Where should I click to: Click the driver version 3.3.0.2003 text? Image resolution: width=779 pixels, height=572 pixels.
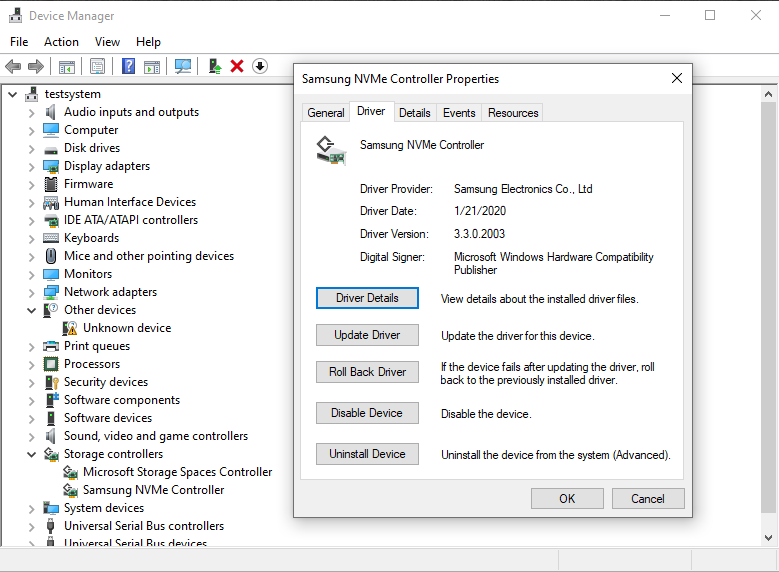pos(479,234)
